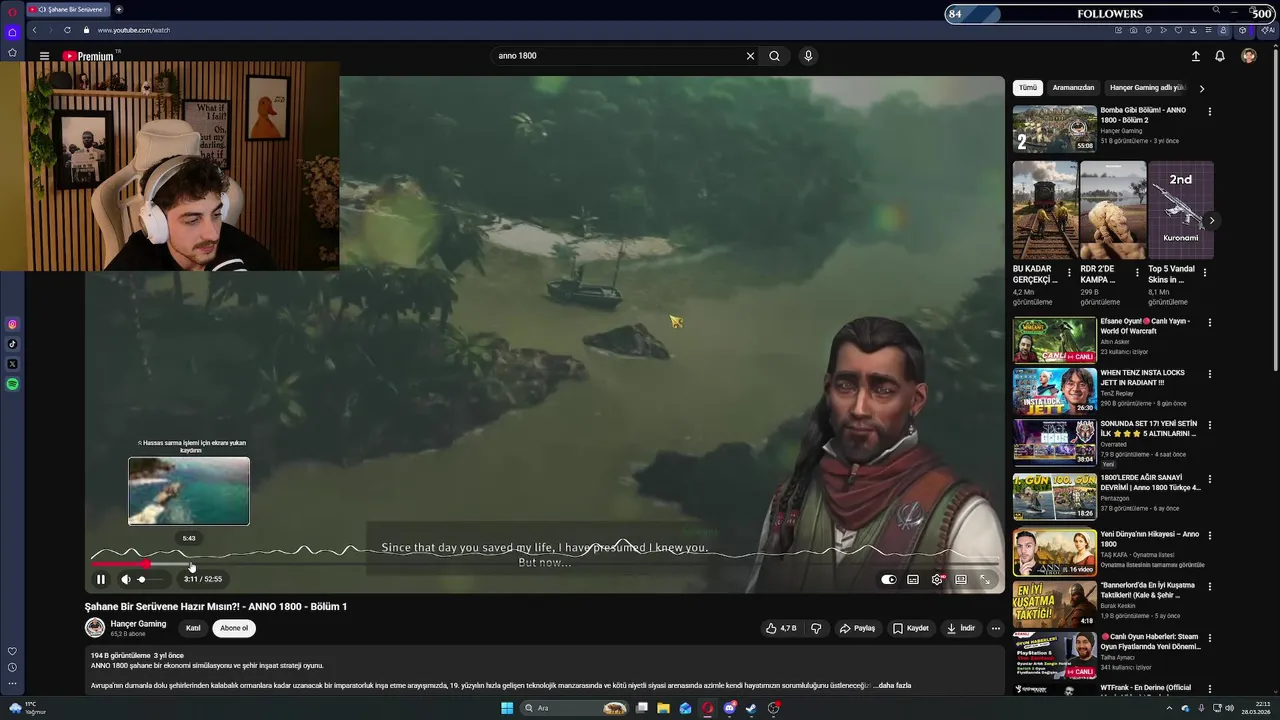1280x720 pixels.
Task: Open Efsane Oyun World Of Warcraft options
Action: pyautogui.click(x=1210, y=323)
